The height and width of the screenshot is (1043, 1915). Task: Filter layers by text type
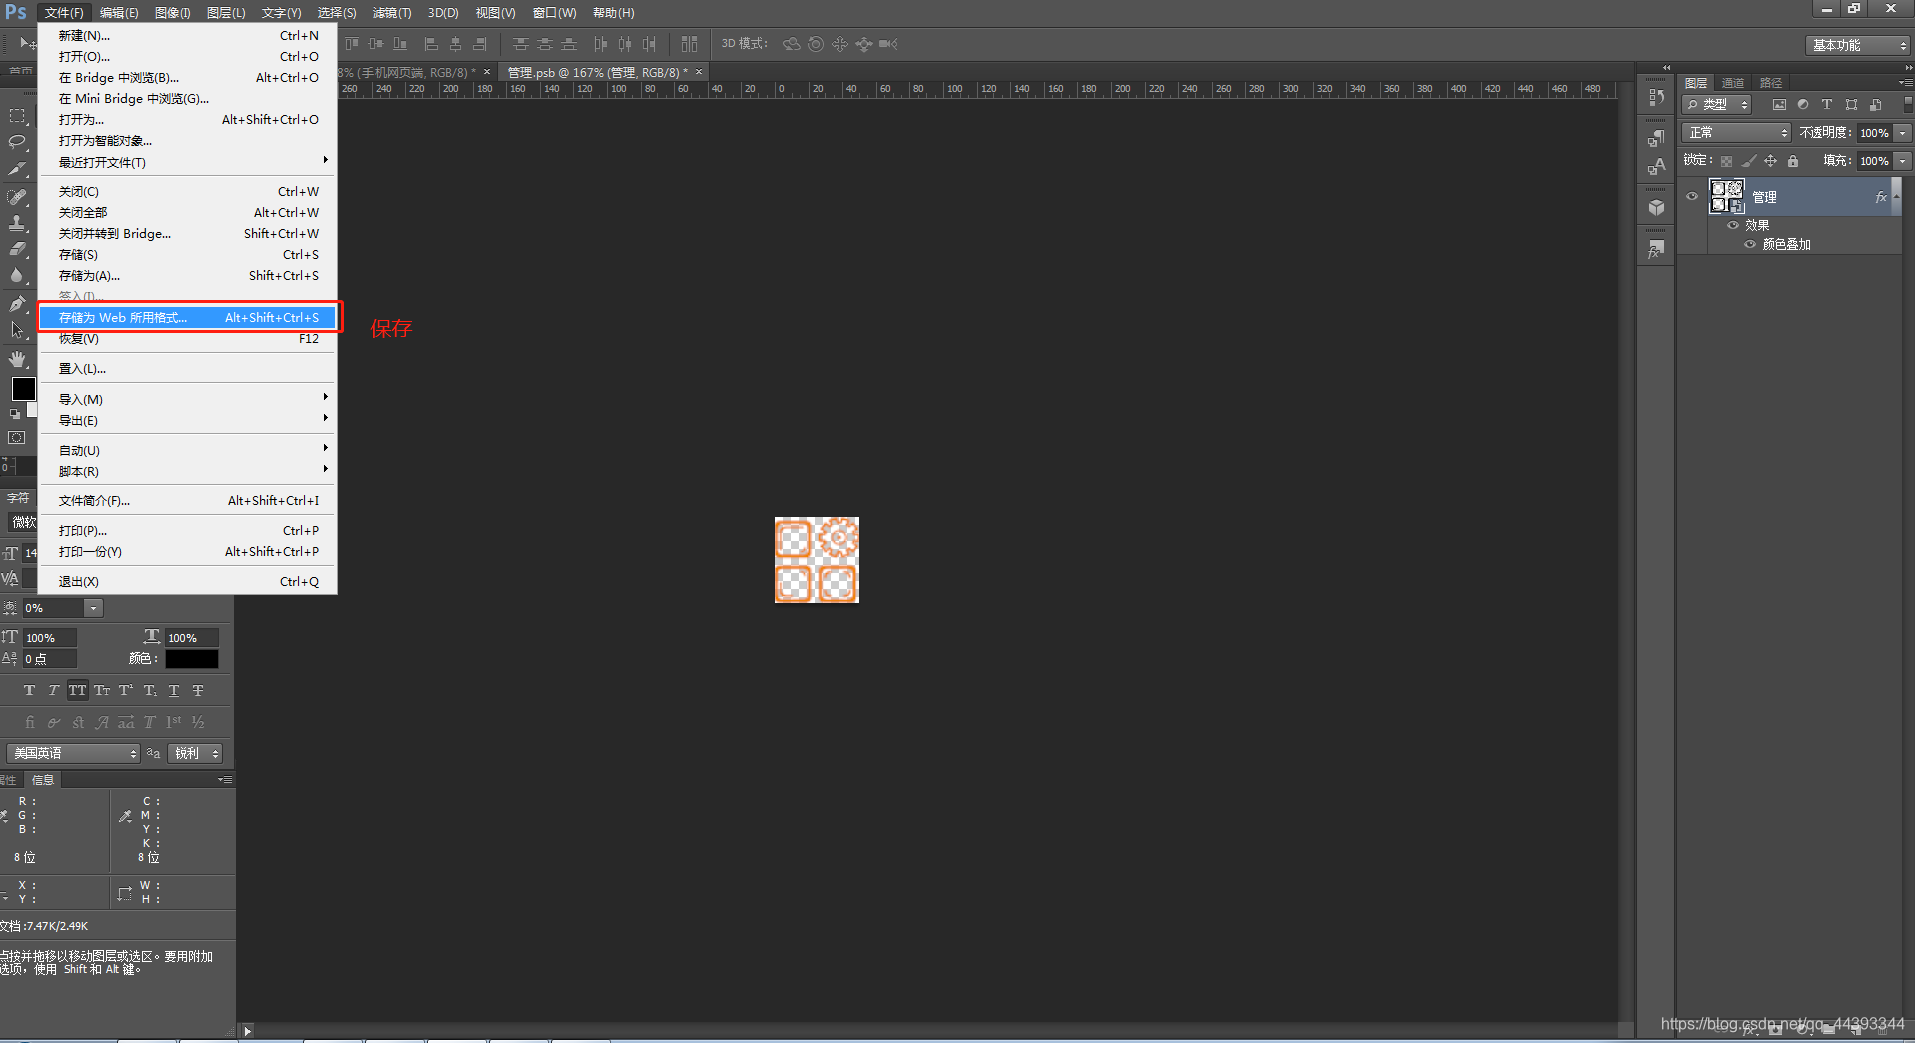click(1827, 104)
